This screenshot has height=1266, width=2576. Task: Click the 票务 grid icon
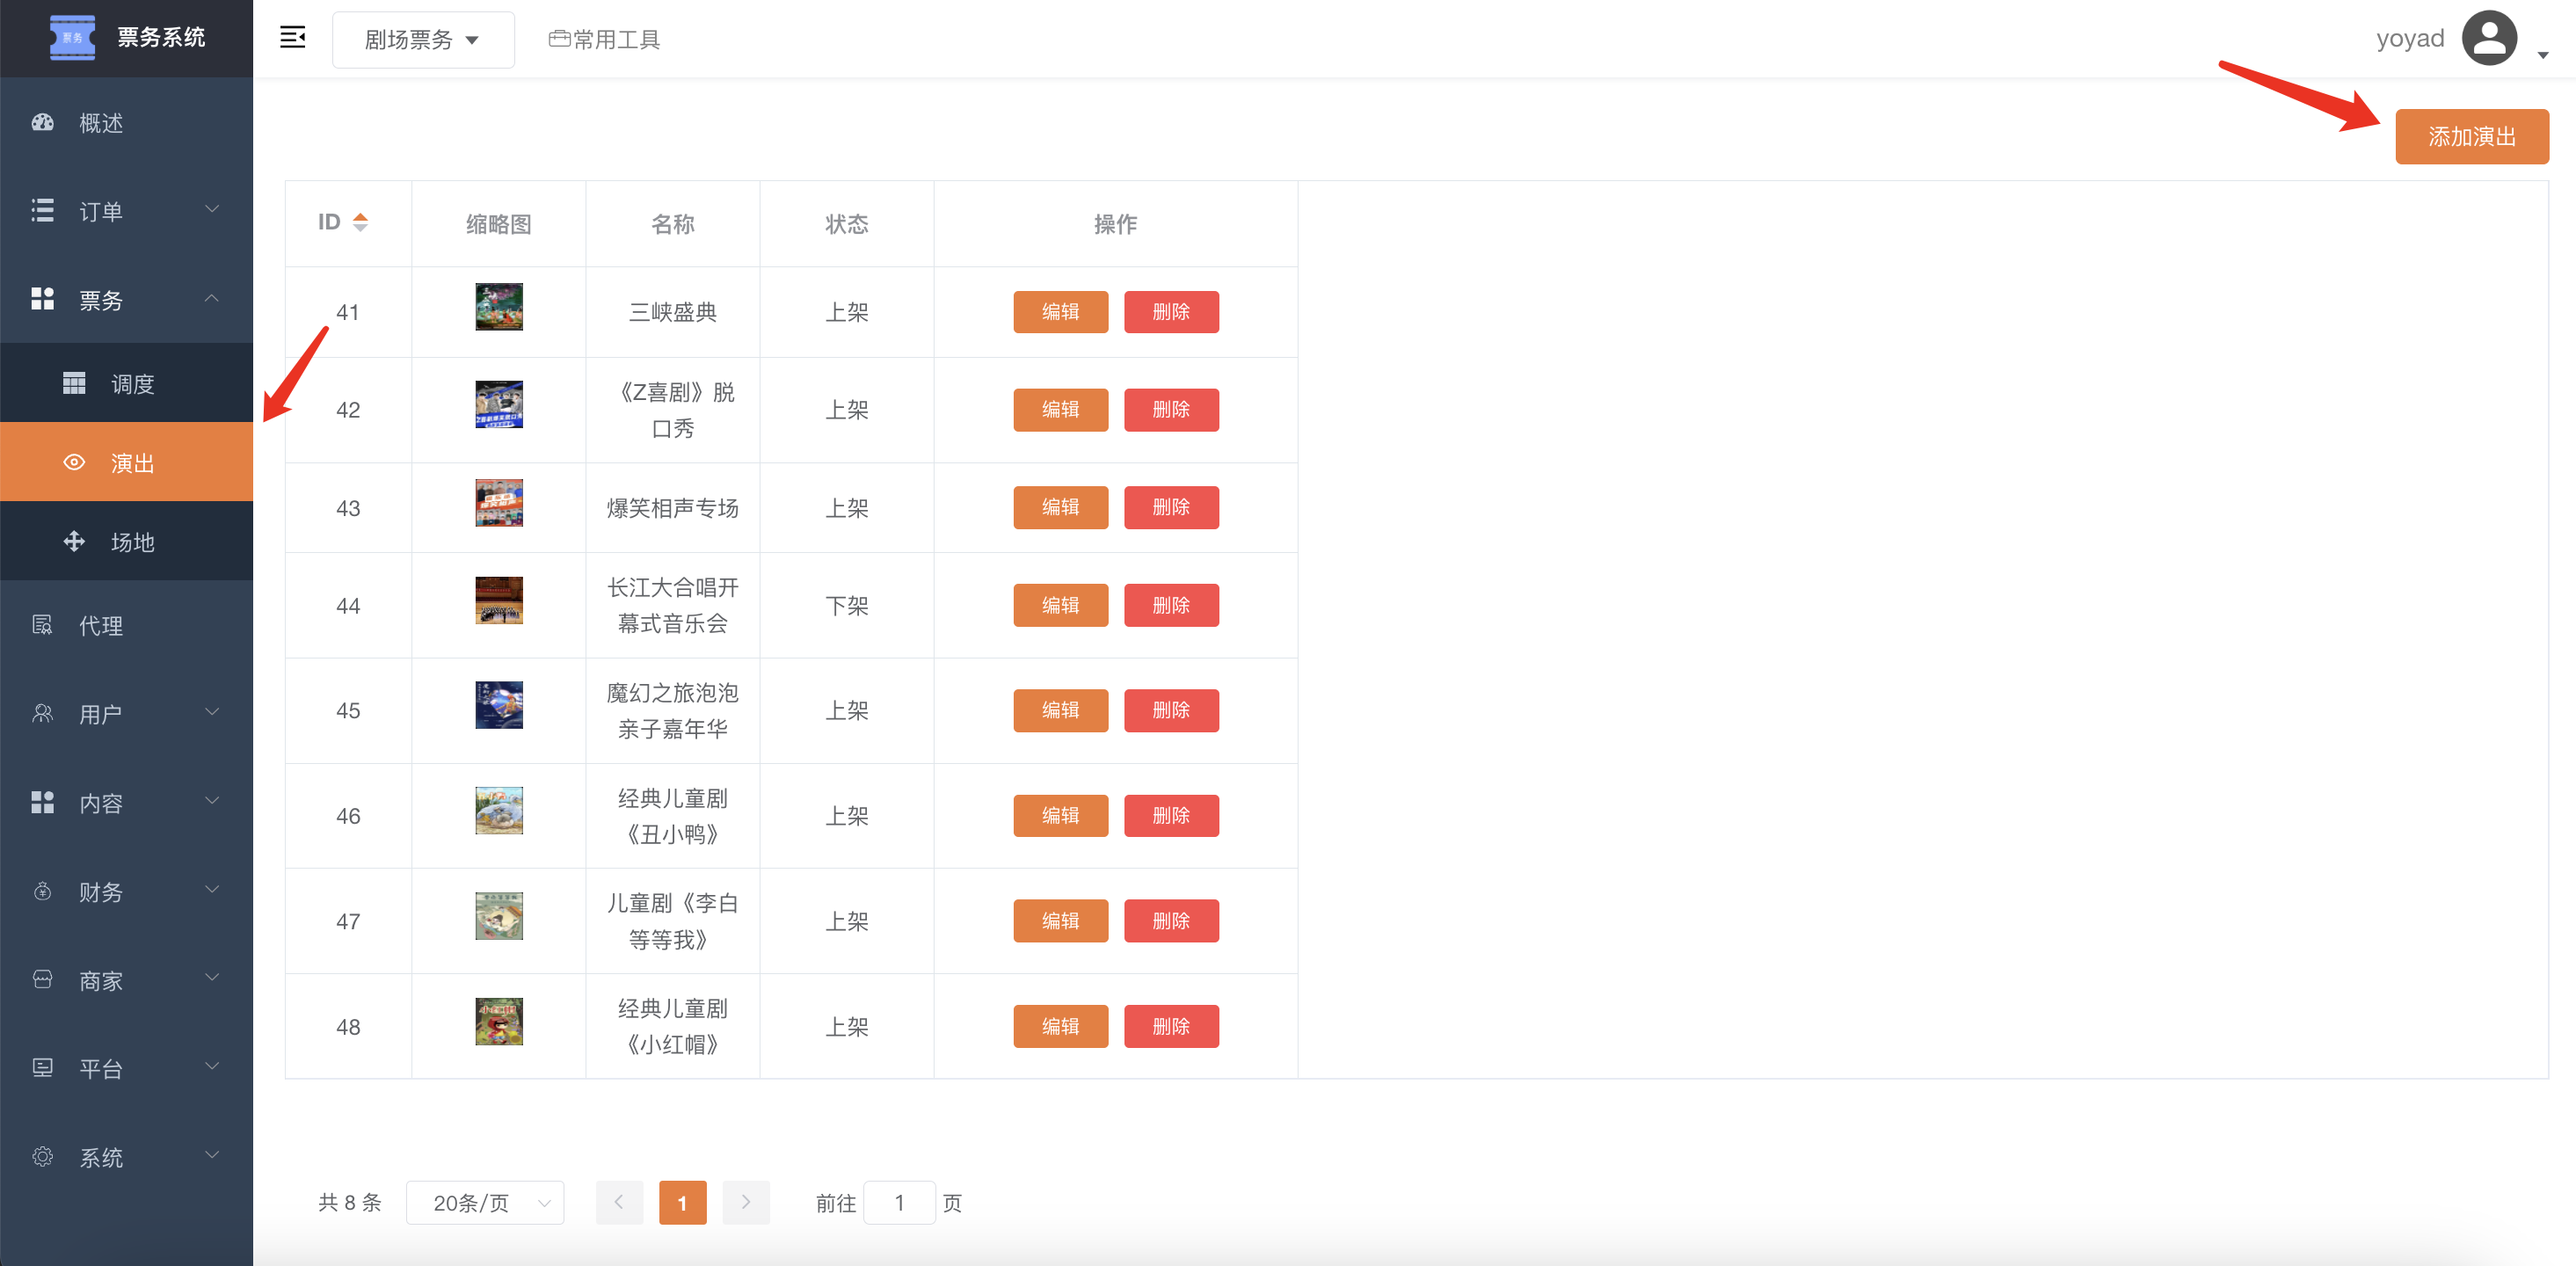[x=43, y=299]
